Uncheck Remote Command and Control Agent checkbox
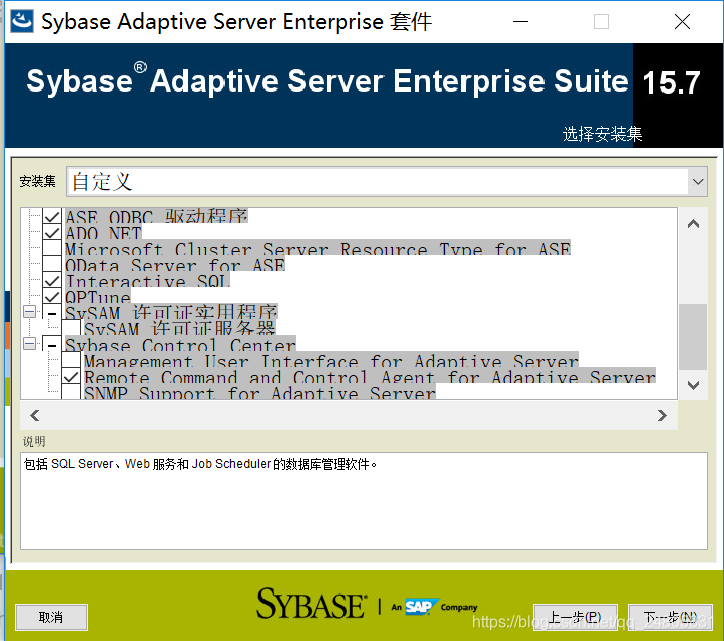 tap(71, 377)
